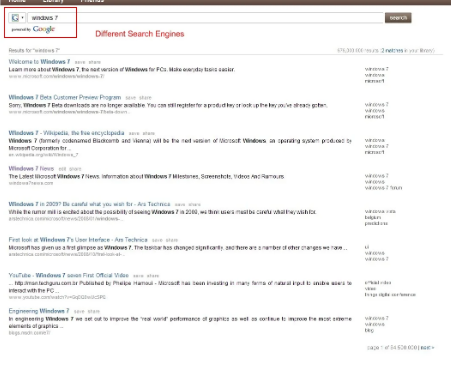Open the Windows 7 News result
The height and width of the screenshot is (367, 451).
(x=31, y=169)
